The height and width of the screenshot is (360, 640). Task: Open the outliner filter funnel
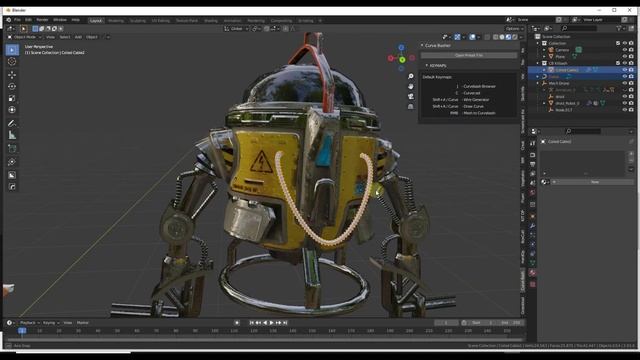(619, 29)
